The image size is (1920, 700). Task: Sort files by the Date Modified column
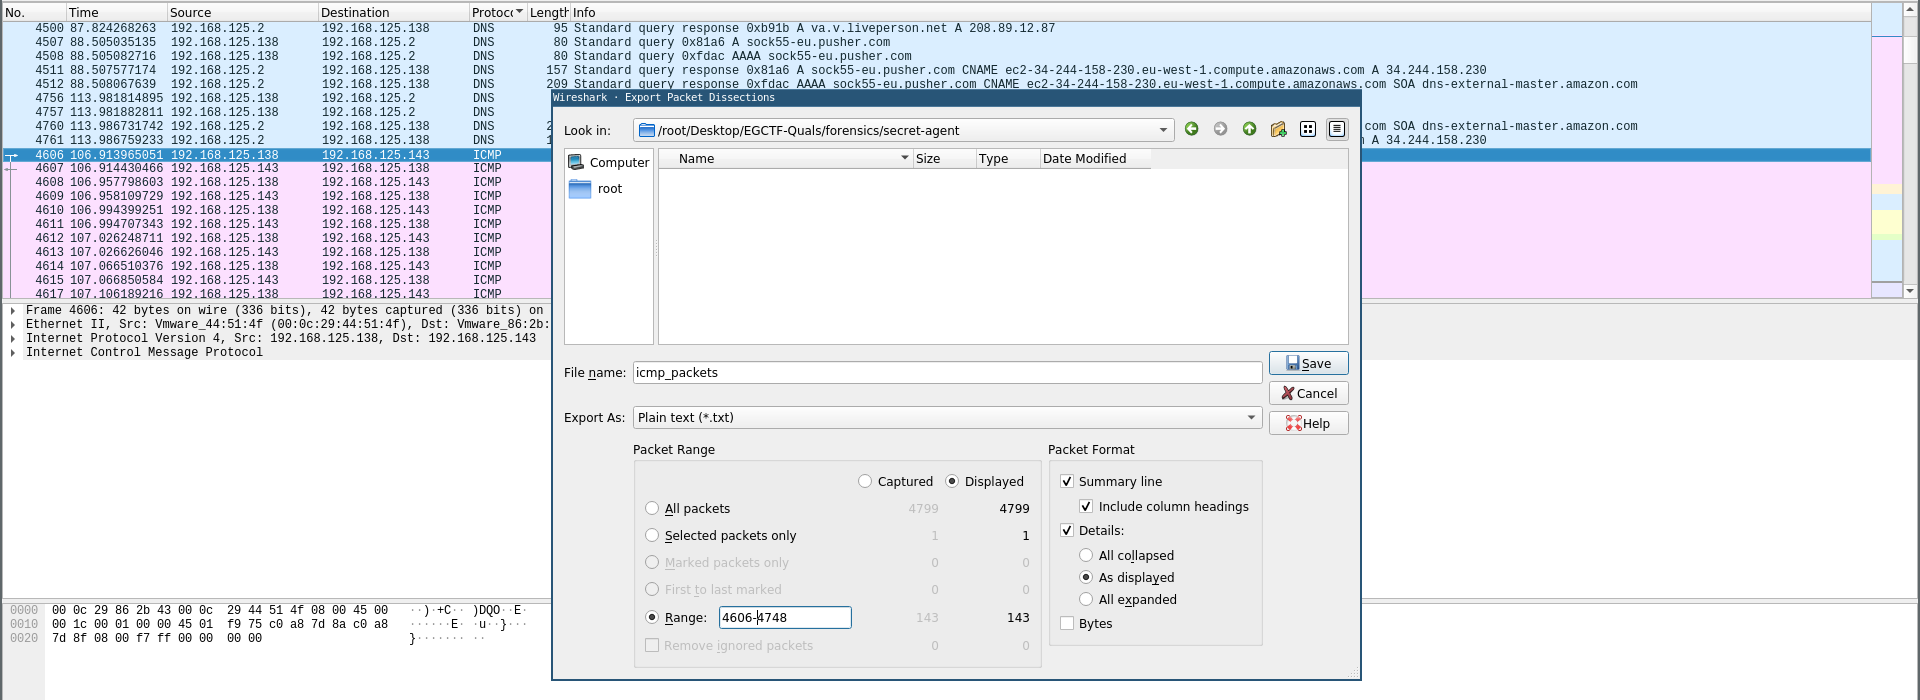1084,159
